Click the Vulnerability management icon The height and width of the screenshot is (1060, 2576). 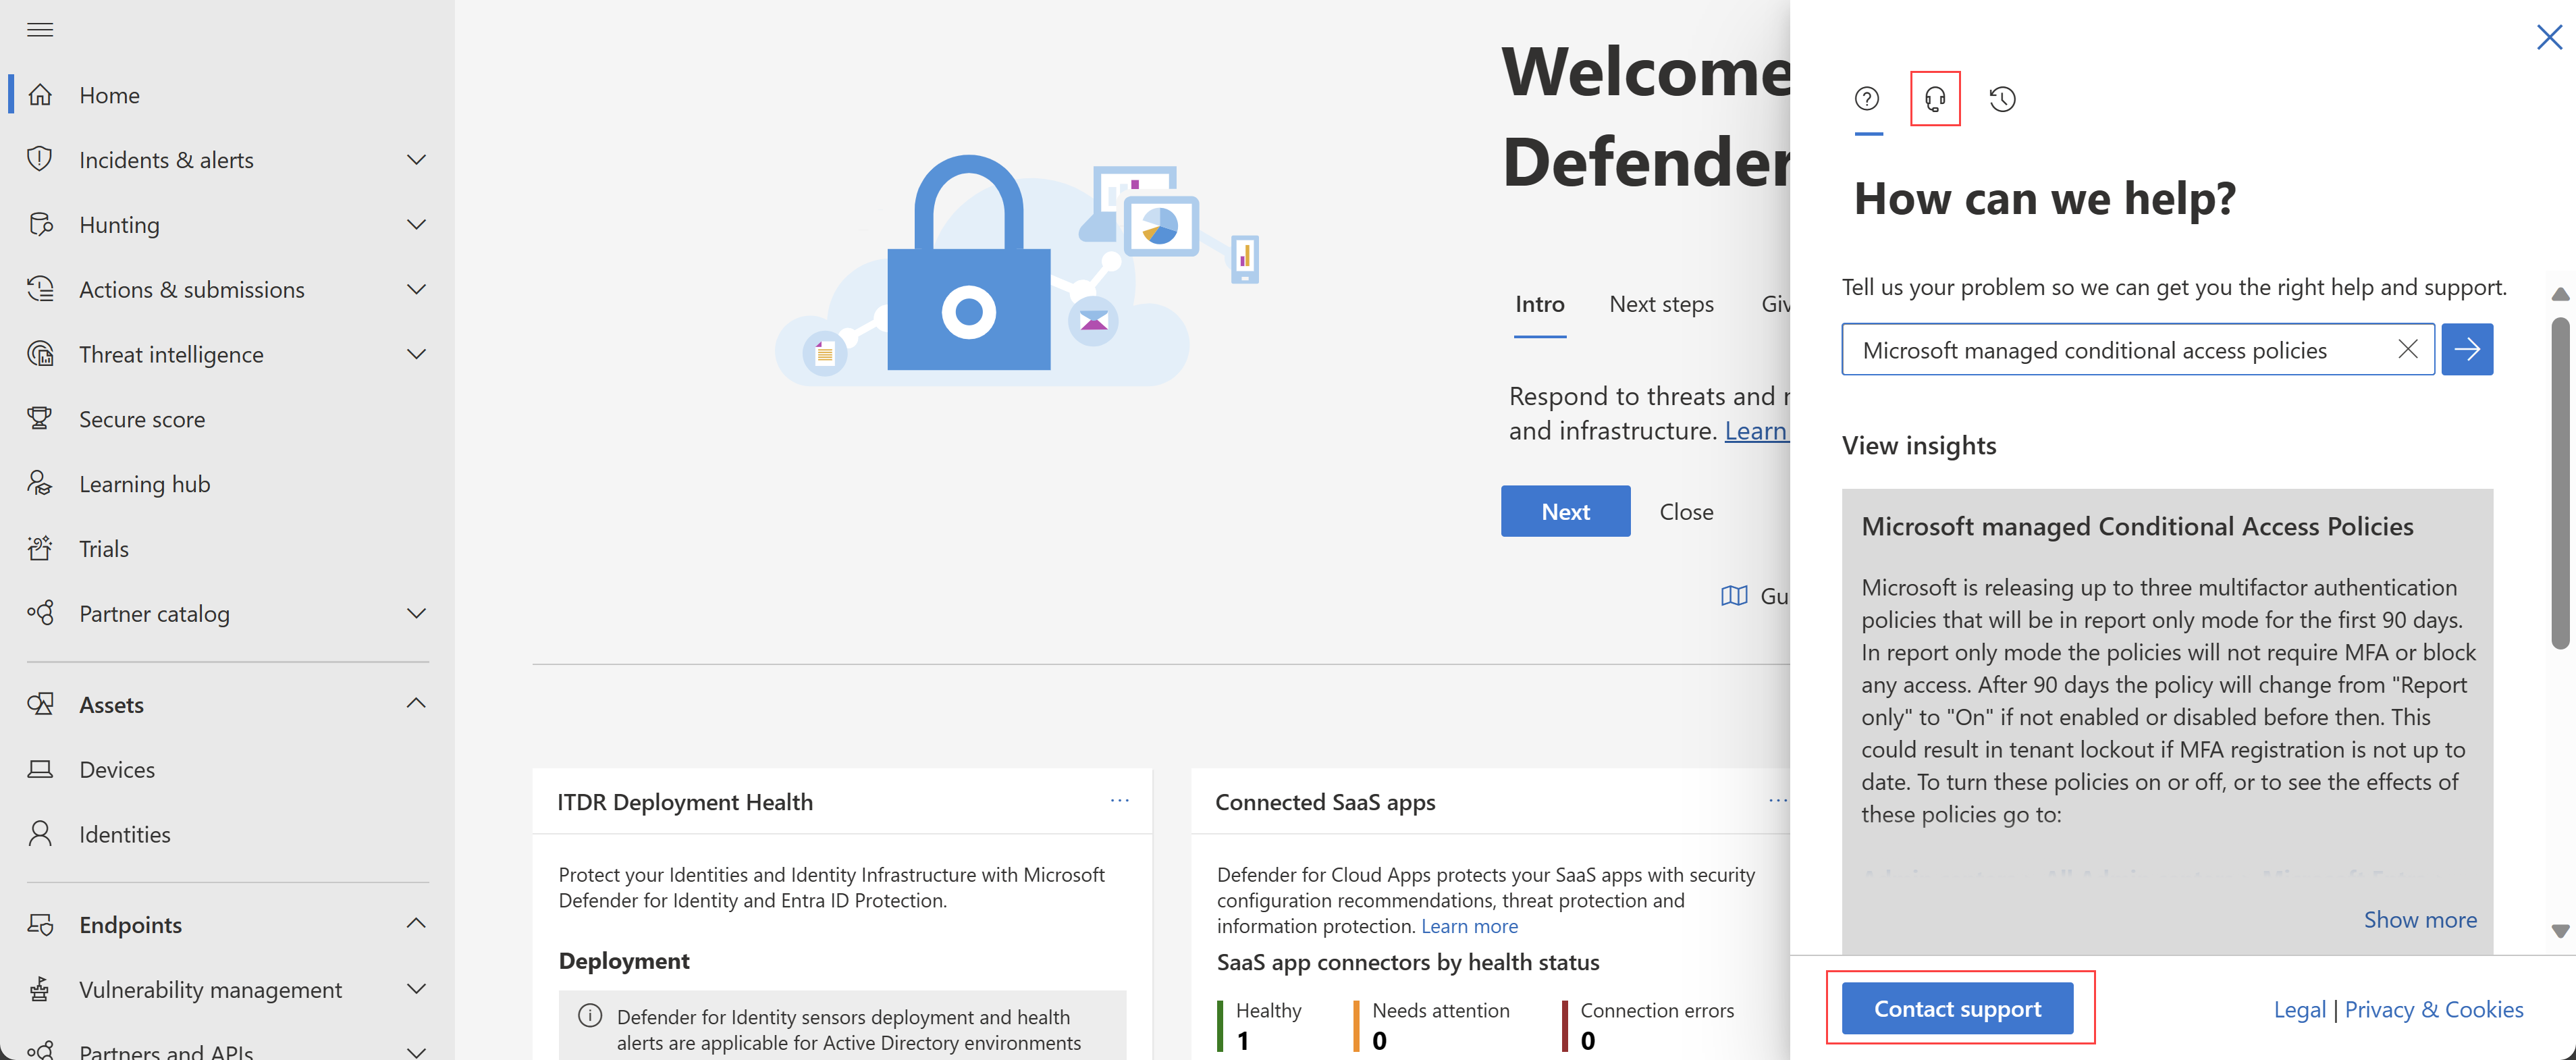[45, 988]
